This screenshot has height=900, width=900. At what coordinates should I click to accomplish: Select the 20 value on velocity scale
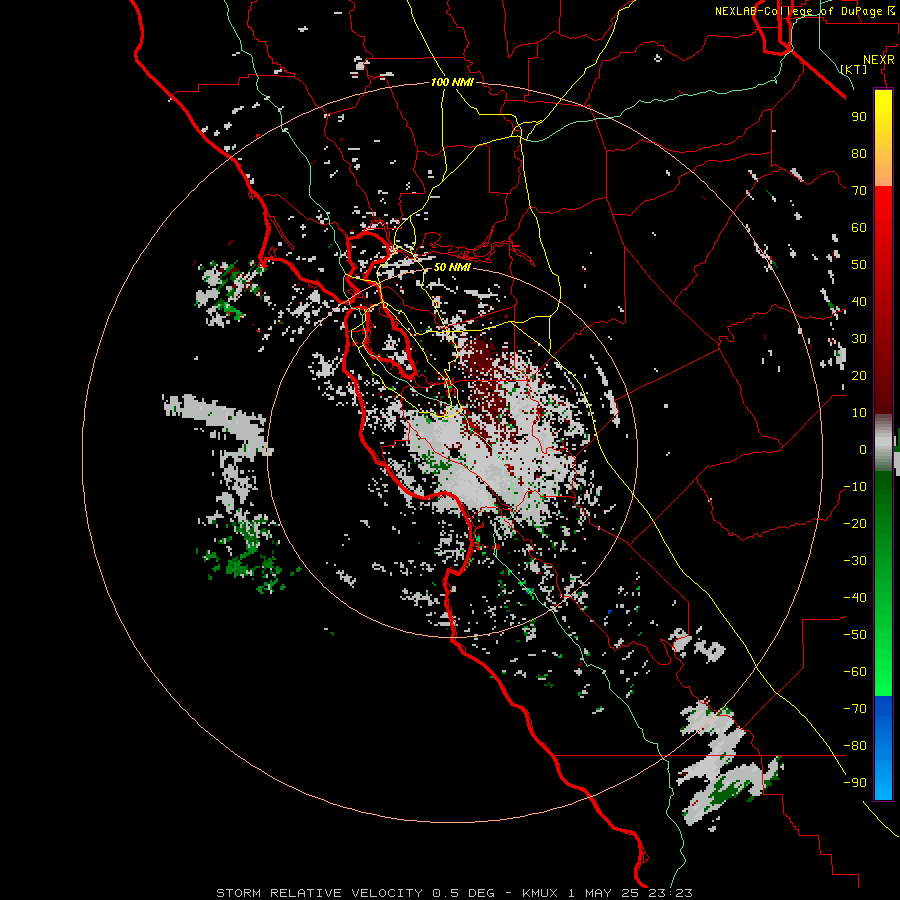(x=859, y=375)
